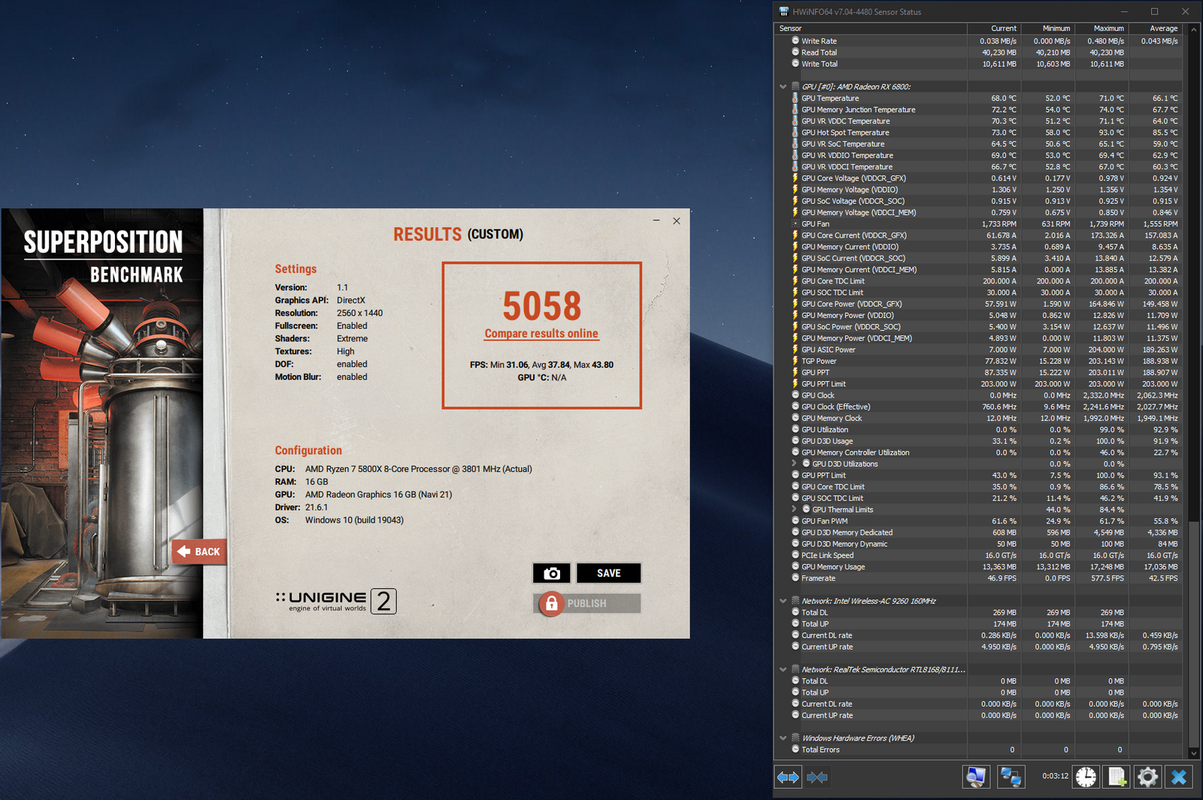Viewport: 1203px width, 800px height.
Task: Collapse the GPU AMD Radeon RX 6800 section
Action: click(x=783, y=87)
